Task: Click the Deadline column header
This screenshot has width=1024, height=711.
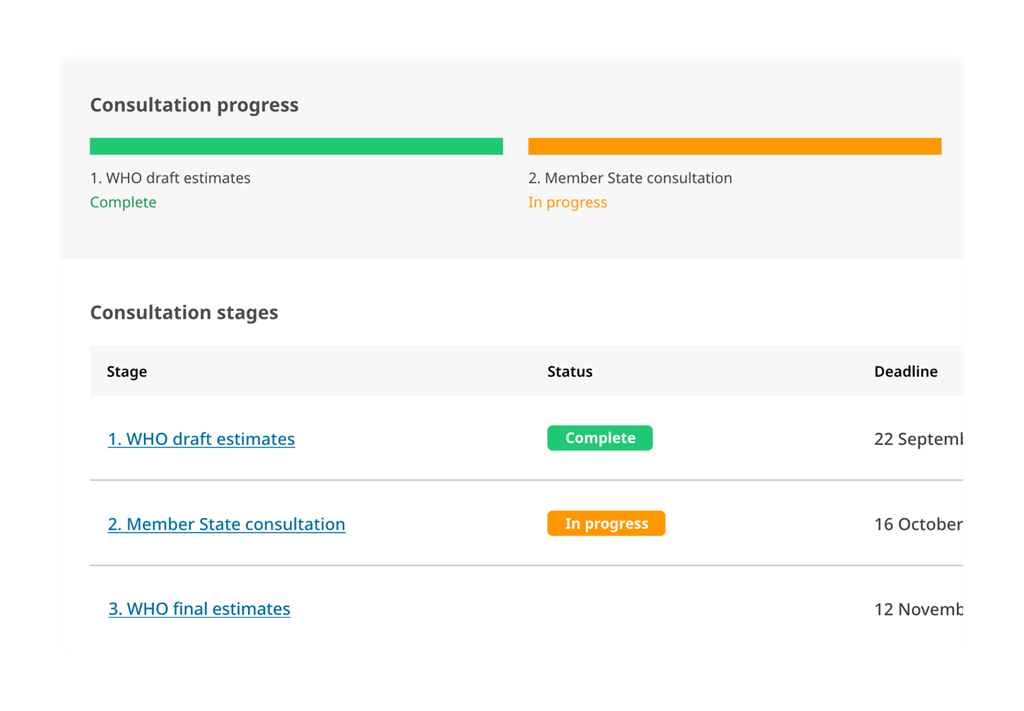Action: (x=906, y=371)
